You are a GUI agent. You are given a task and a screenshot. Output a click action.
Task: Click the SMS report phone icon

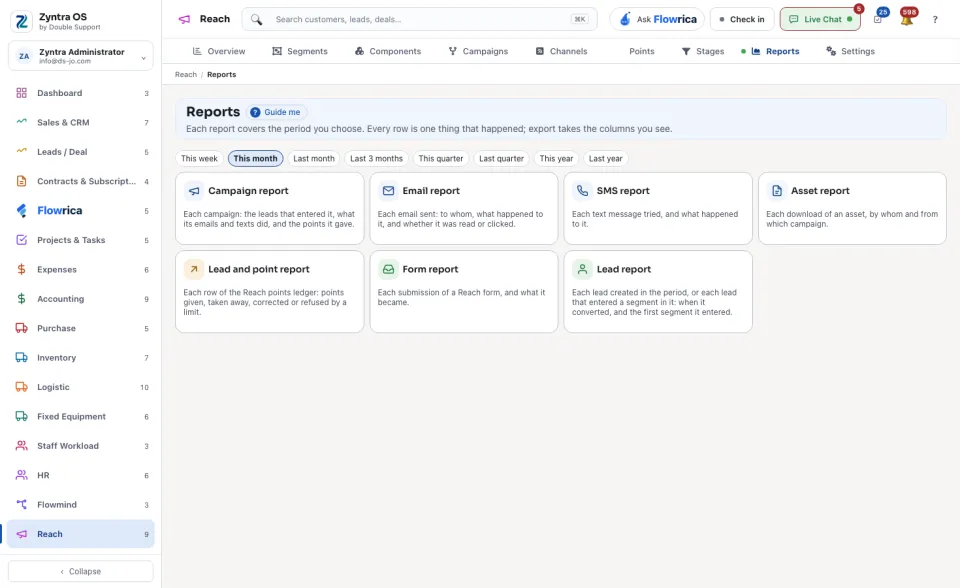582,191
